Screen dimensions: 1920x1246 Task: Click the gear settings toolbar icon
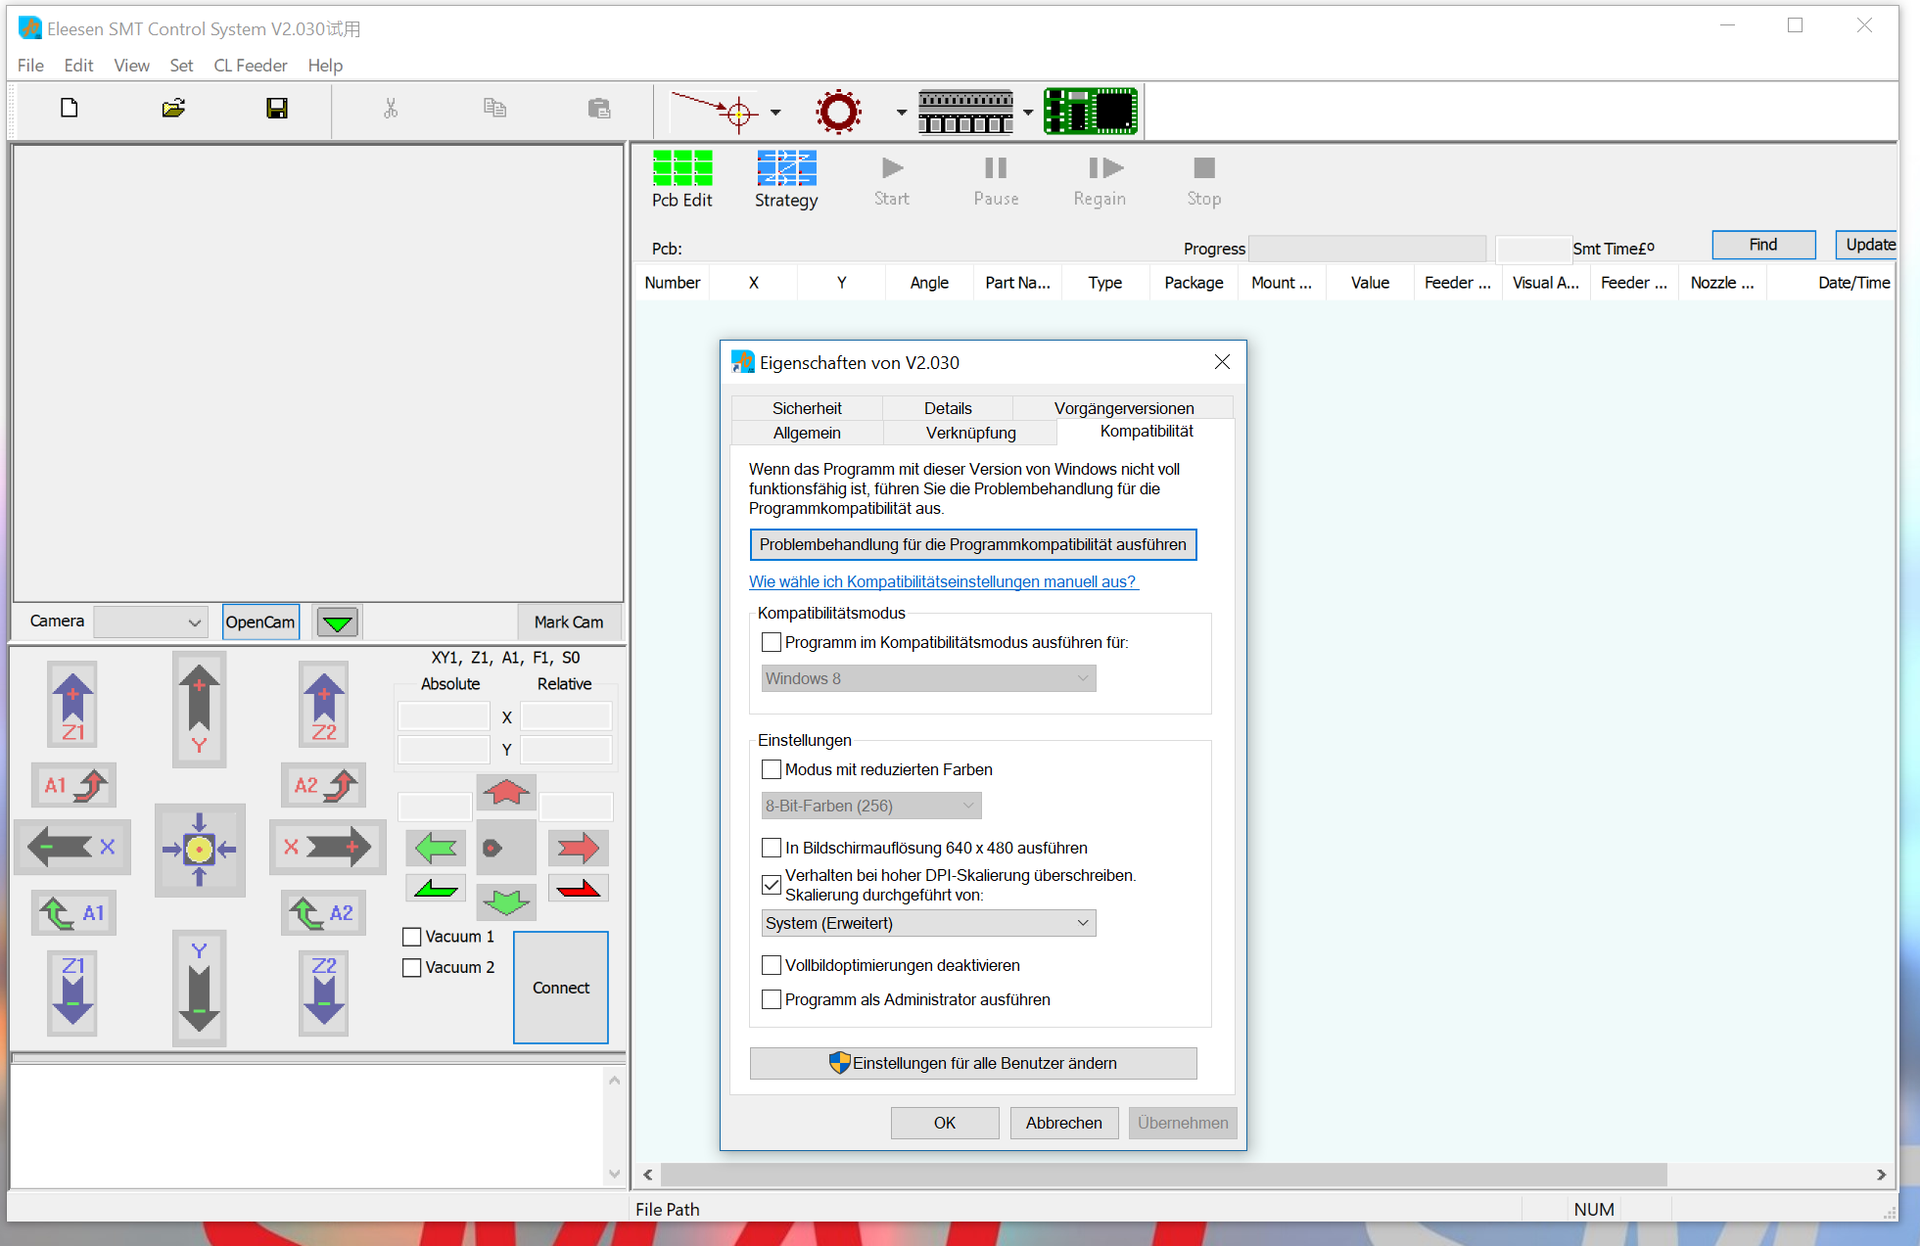click(839, 111)
